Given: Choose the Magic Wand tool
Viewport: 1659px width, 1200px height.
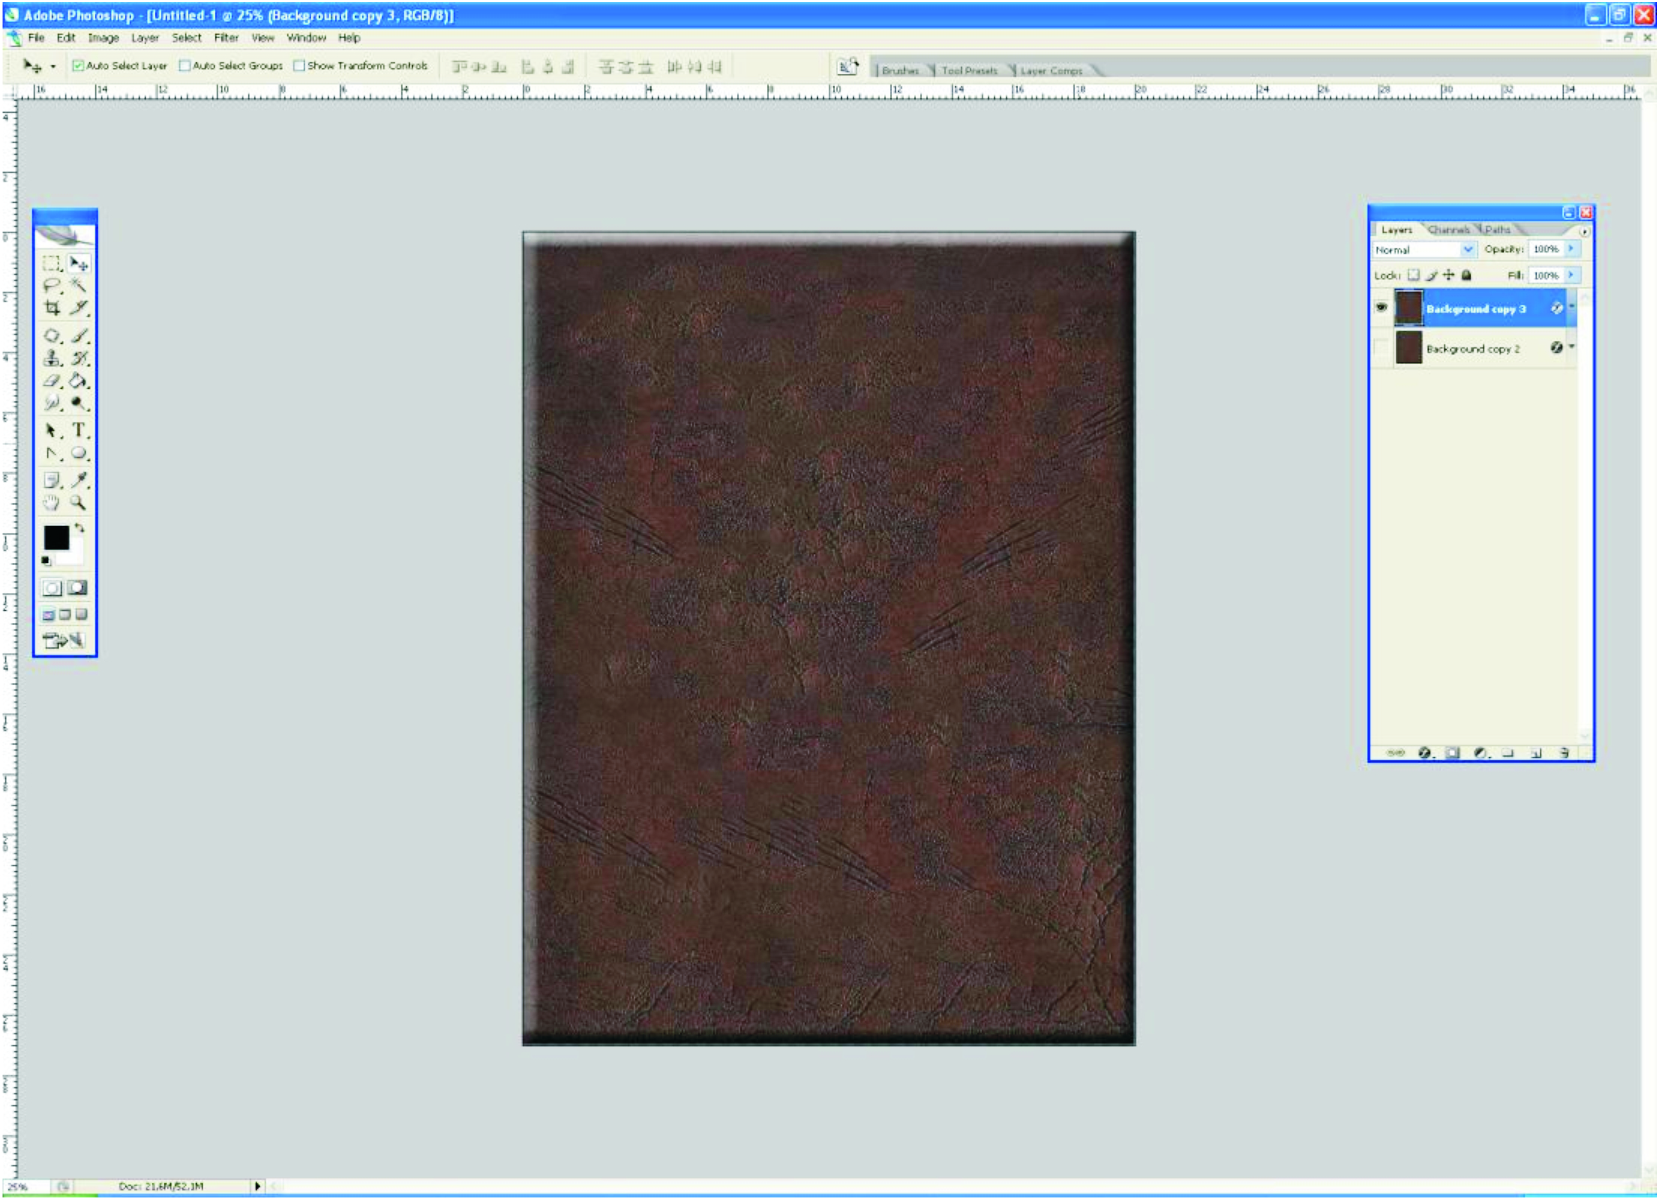Looking at the screenshot, I should click(x=79, y=286).
